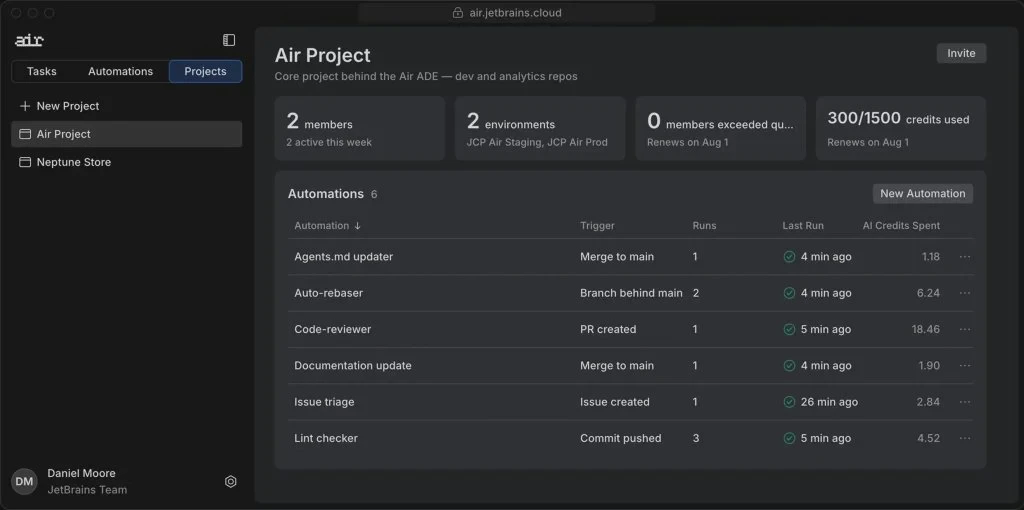Image resolution: width=1024 pixels, height=510 pixels.
Task: Open the Code-reviewer automation
Action: pos(332,329)
